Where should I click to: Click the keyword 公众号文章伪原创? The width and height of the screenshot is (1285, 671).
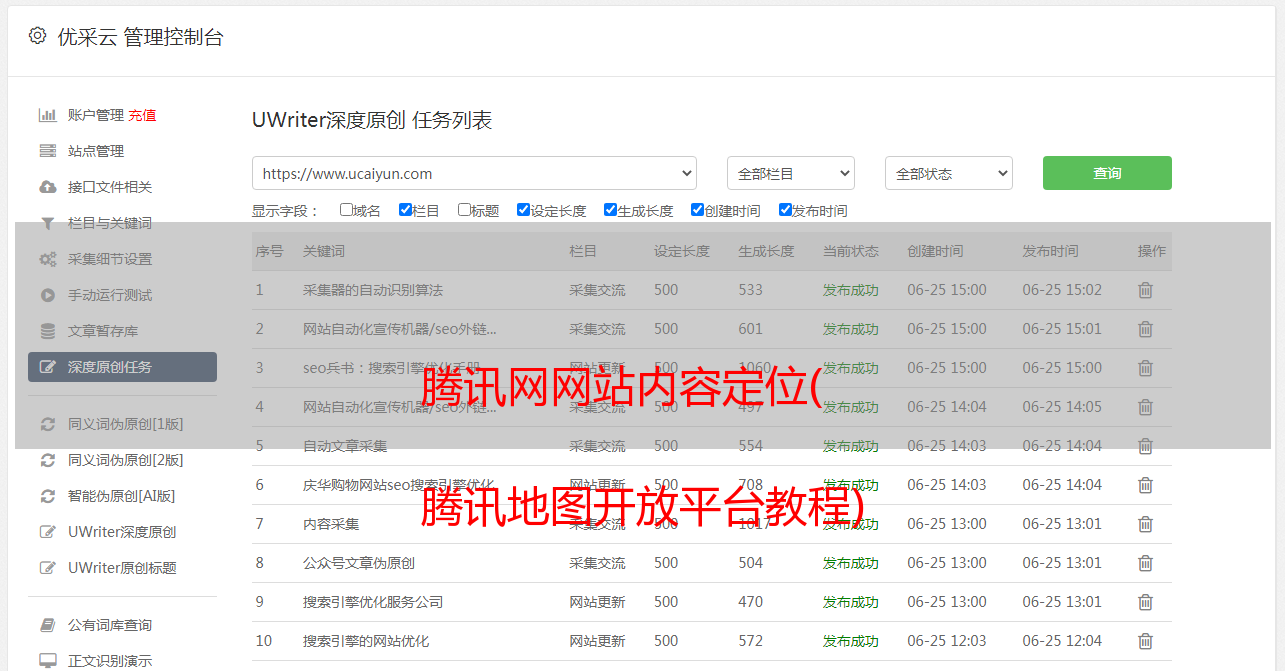coord(359,563)
